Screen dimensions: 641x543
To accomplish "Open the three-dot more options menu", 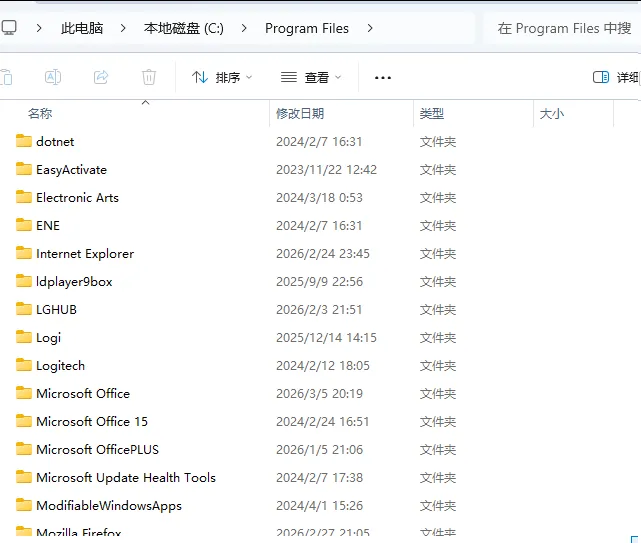I will (383, 78).
